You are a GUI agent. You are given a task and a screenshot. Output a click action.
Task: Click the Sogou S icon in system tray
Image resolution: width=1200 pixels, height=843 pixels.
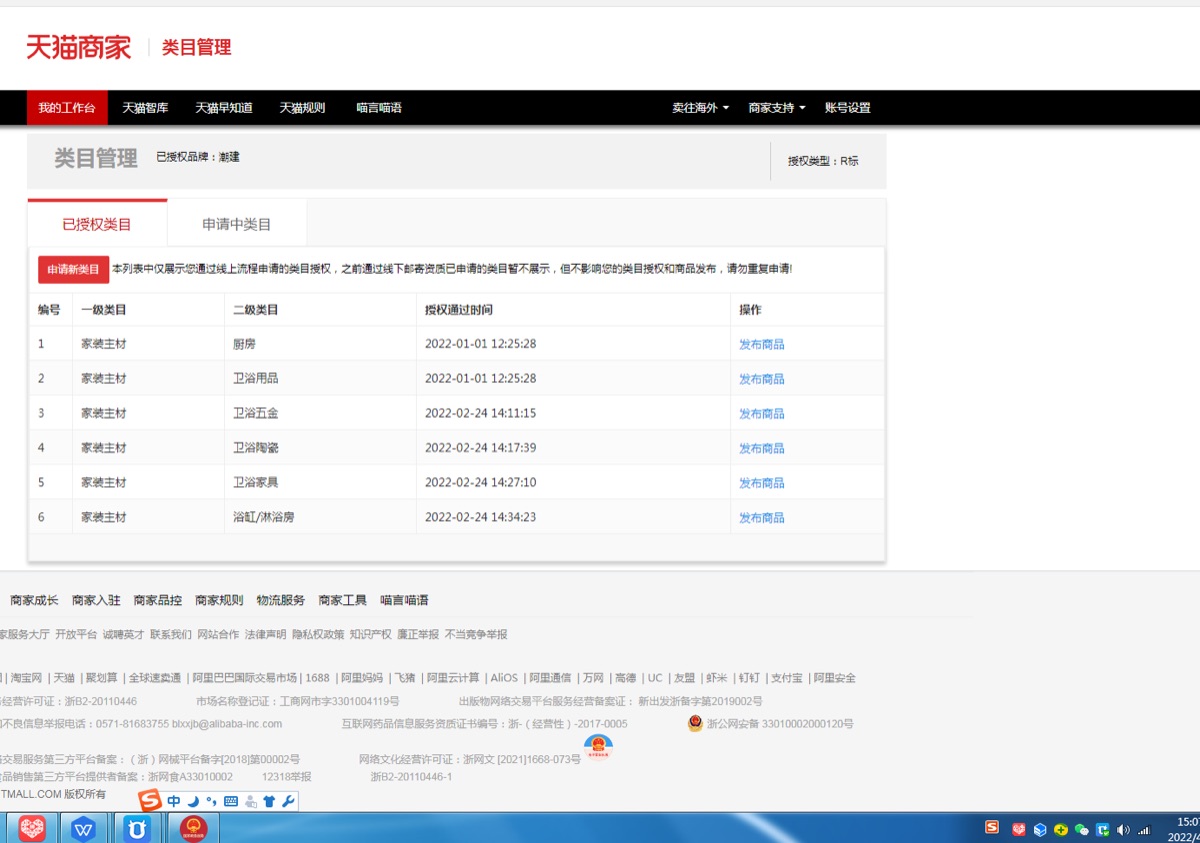(992, 828)
